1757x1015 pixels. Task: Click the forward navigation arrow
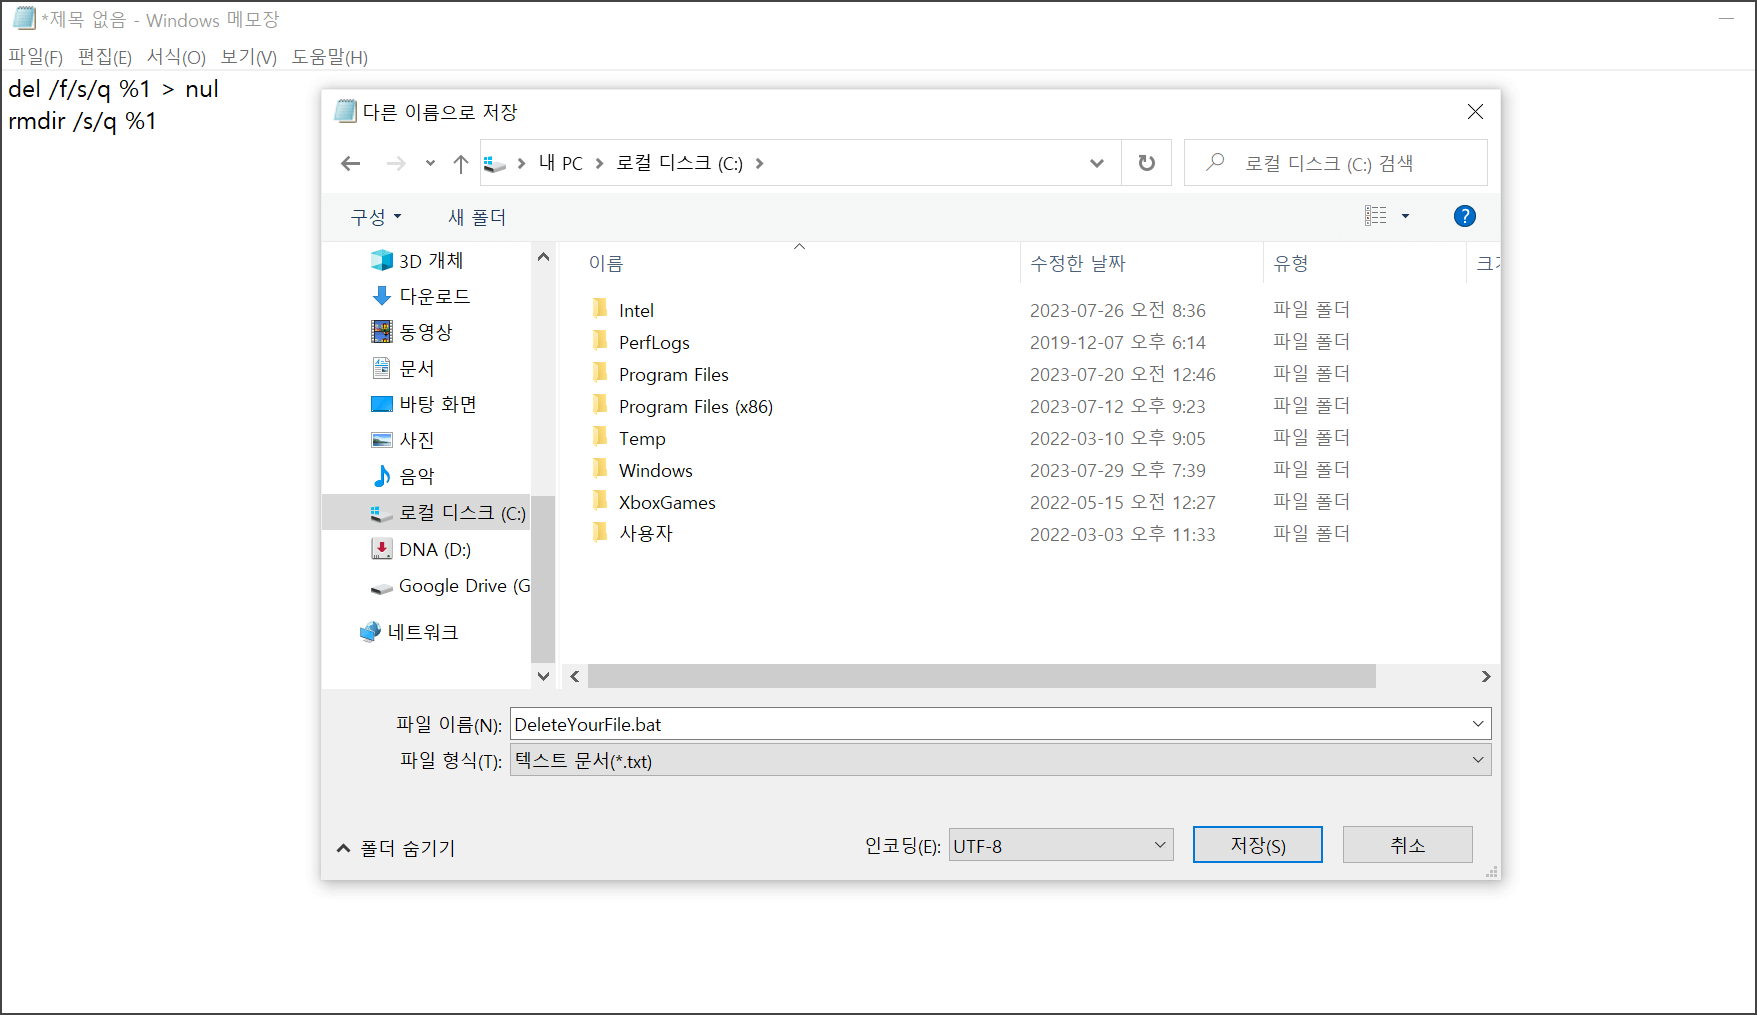(396, 163)
